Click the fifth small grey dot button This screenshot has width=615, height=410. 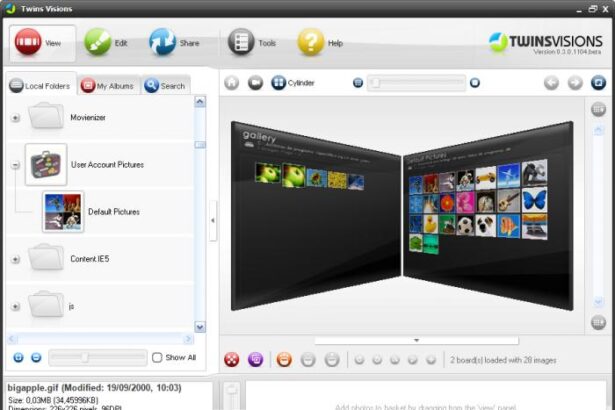click(x=431, y=360)
